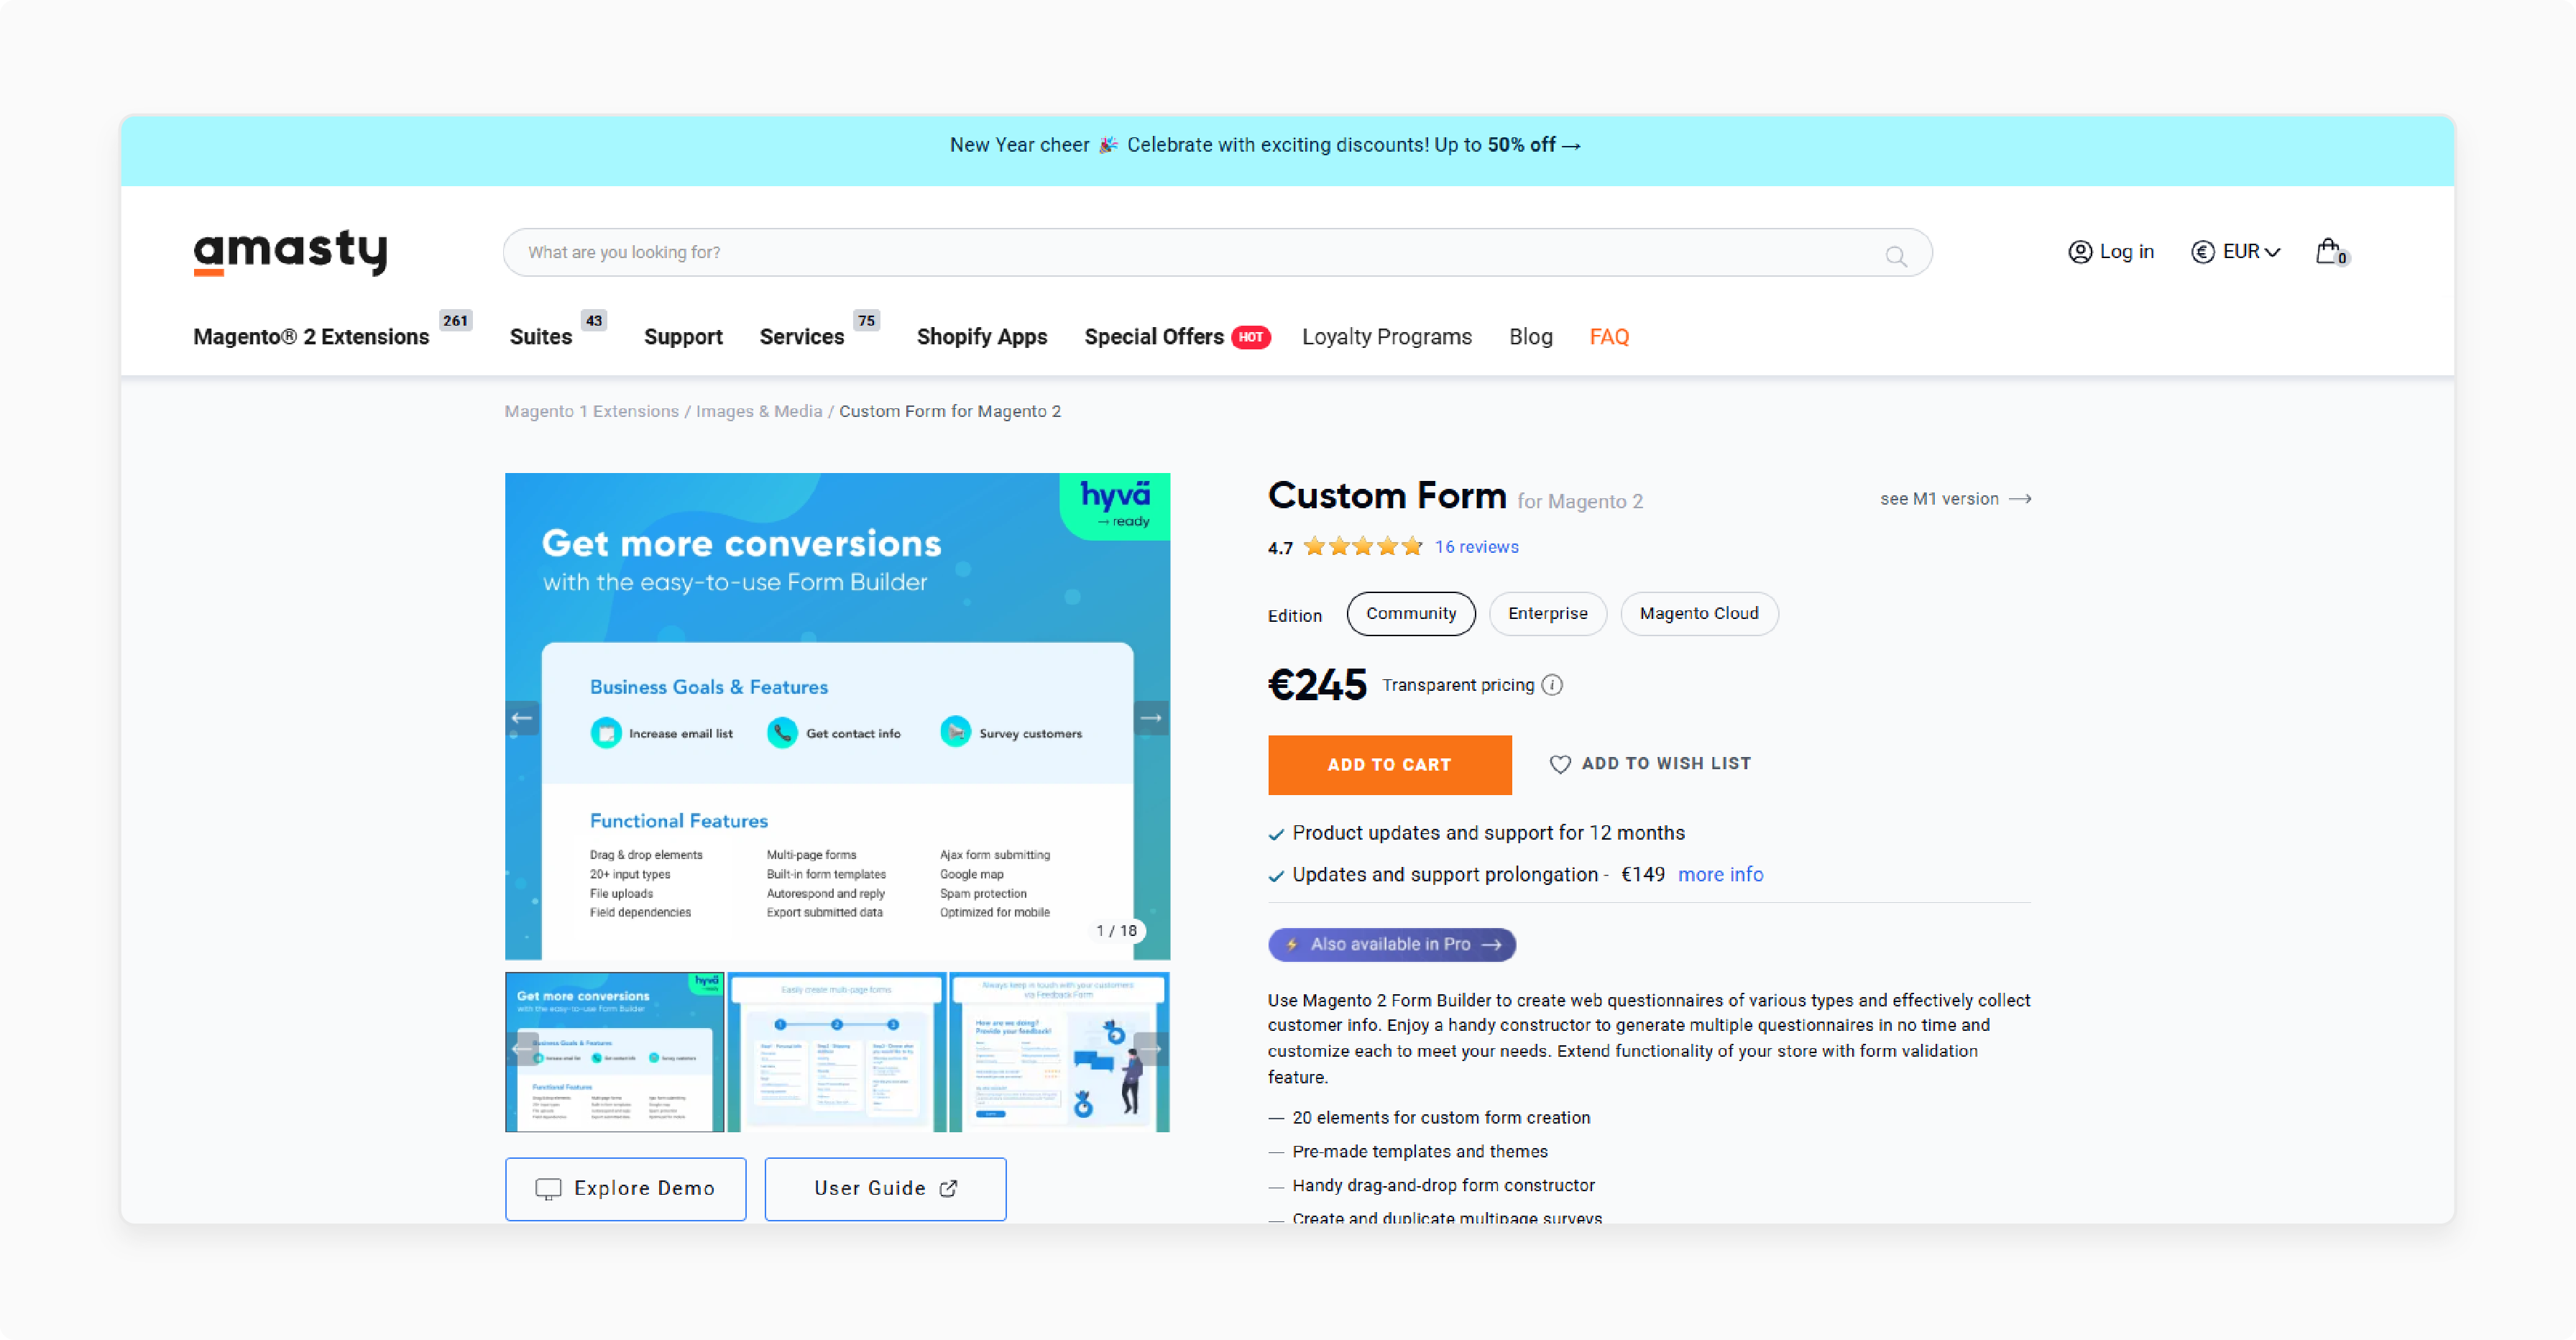
Task: Open the New Year discounts banner
Action: pos(1265,146)
